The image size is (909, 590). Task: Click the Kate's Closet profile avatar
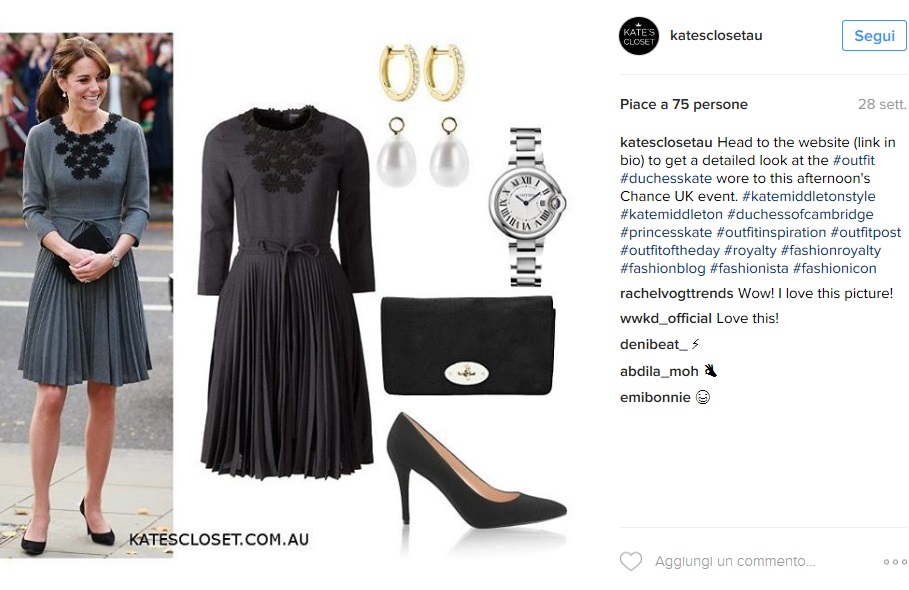pos(639,36)
